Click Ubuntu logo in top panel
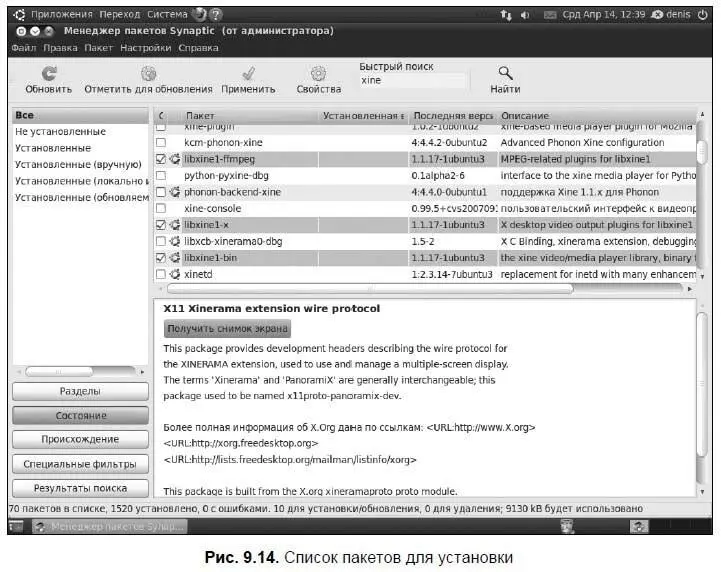 tap(19, 15)
